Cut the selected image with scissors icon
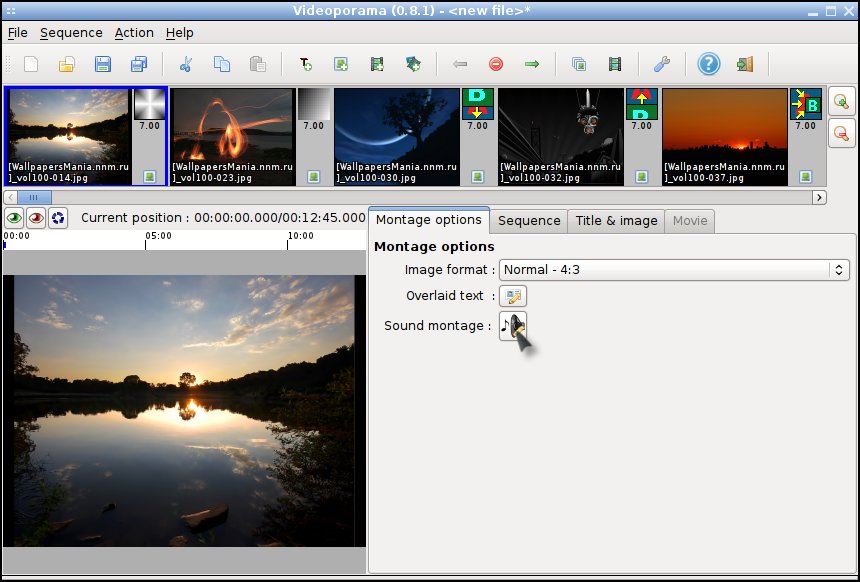860x582 pixels. [186, 64]
